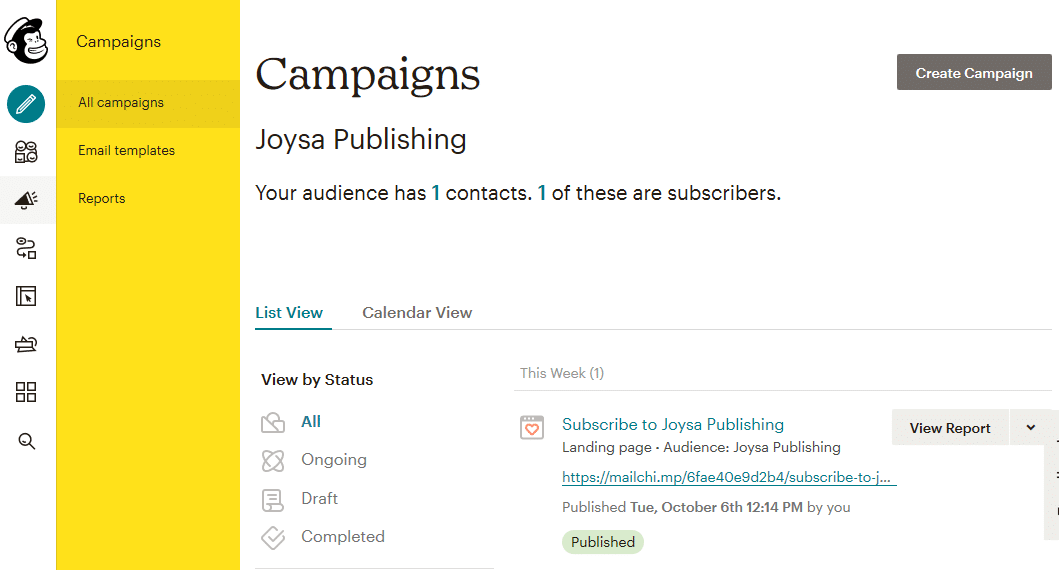Filter campaigns by Draft status
Screen dimensions: 1059x570
pos(319,498)
